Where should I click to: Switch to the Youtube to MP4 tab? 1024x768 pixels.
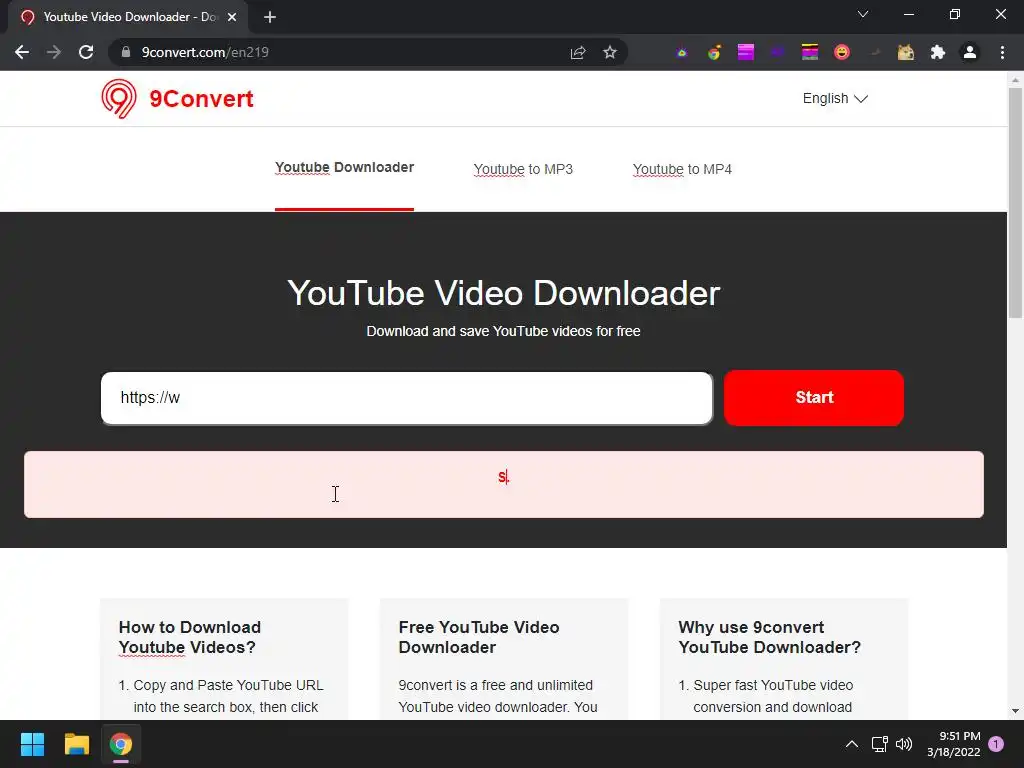pyautogui.click(x=682, y=169)
